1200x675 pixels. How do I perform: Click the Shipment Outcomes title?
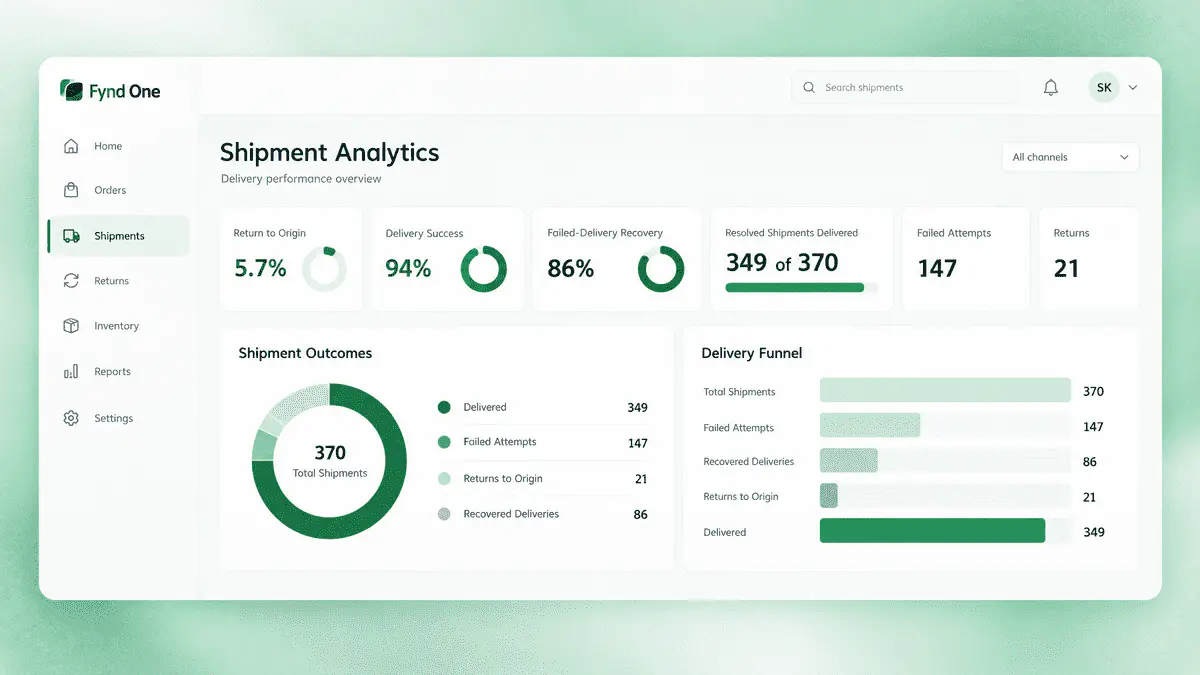coord(305,353)
